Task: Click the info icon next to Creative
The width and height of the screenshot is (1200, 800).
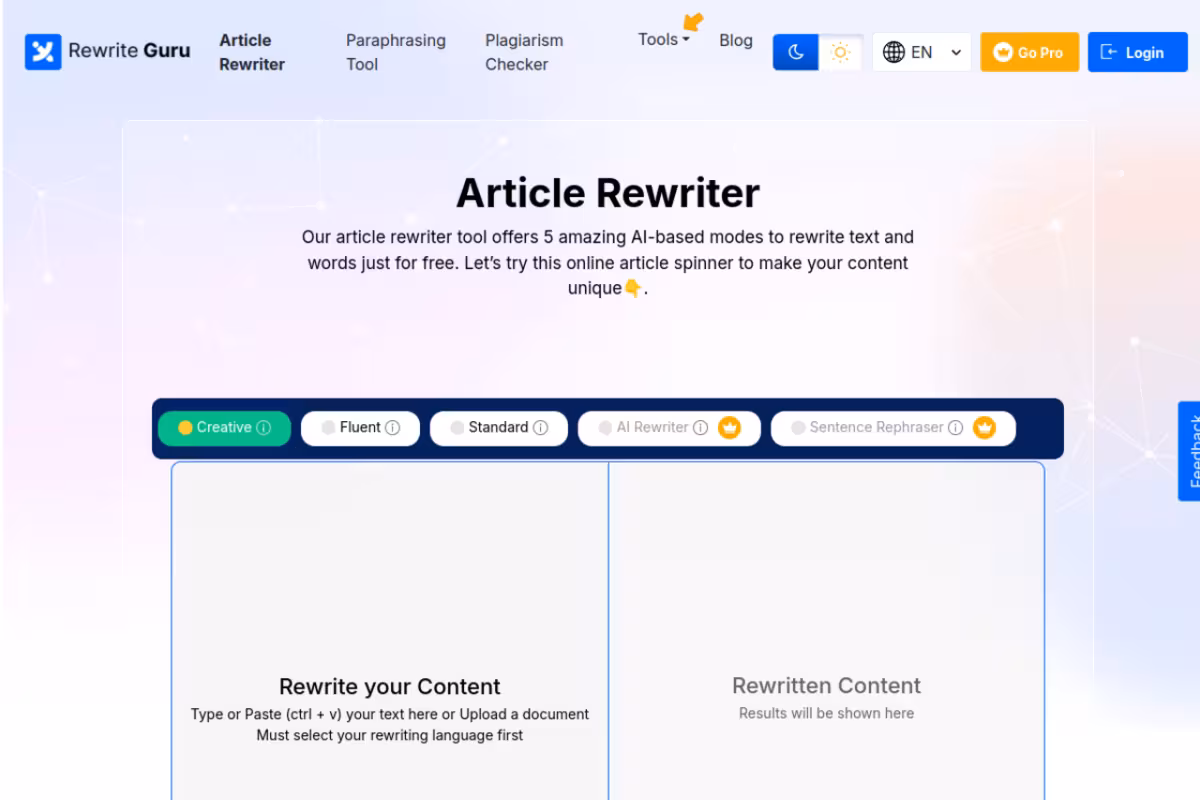Action: tap(263, 428)
